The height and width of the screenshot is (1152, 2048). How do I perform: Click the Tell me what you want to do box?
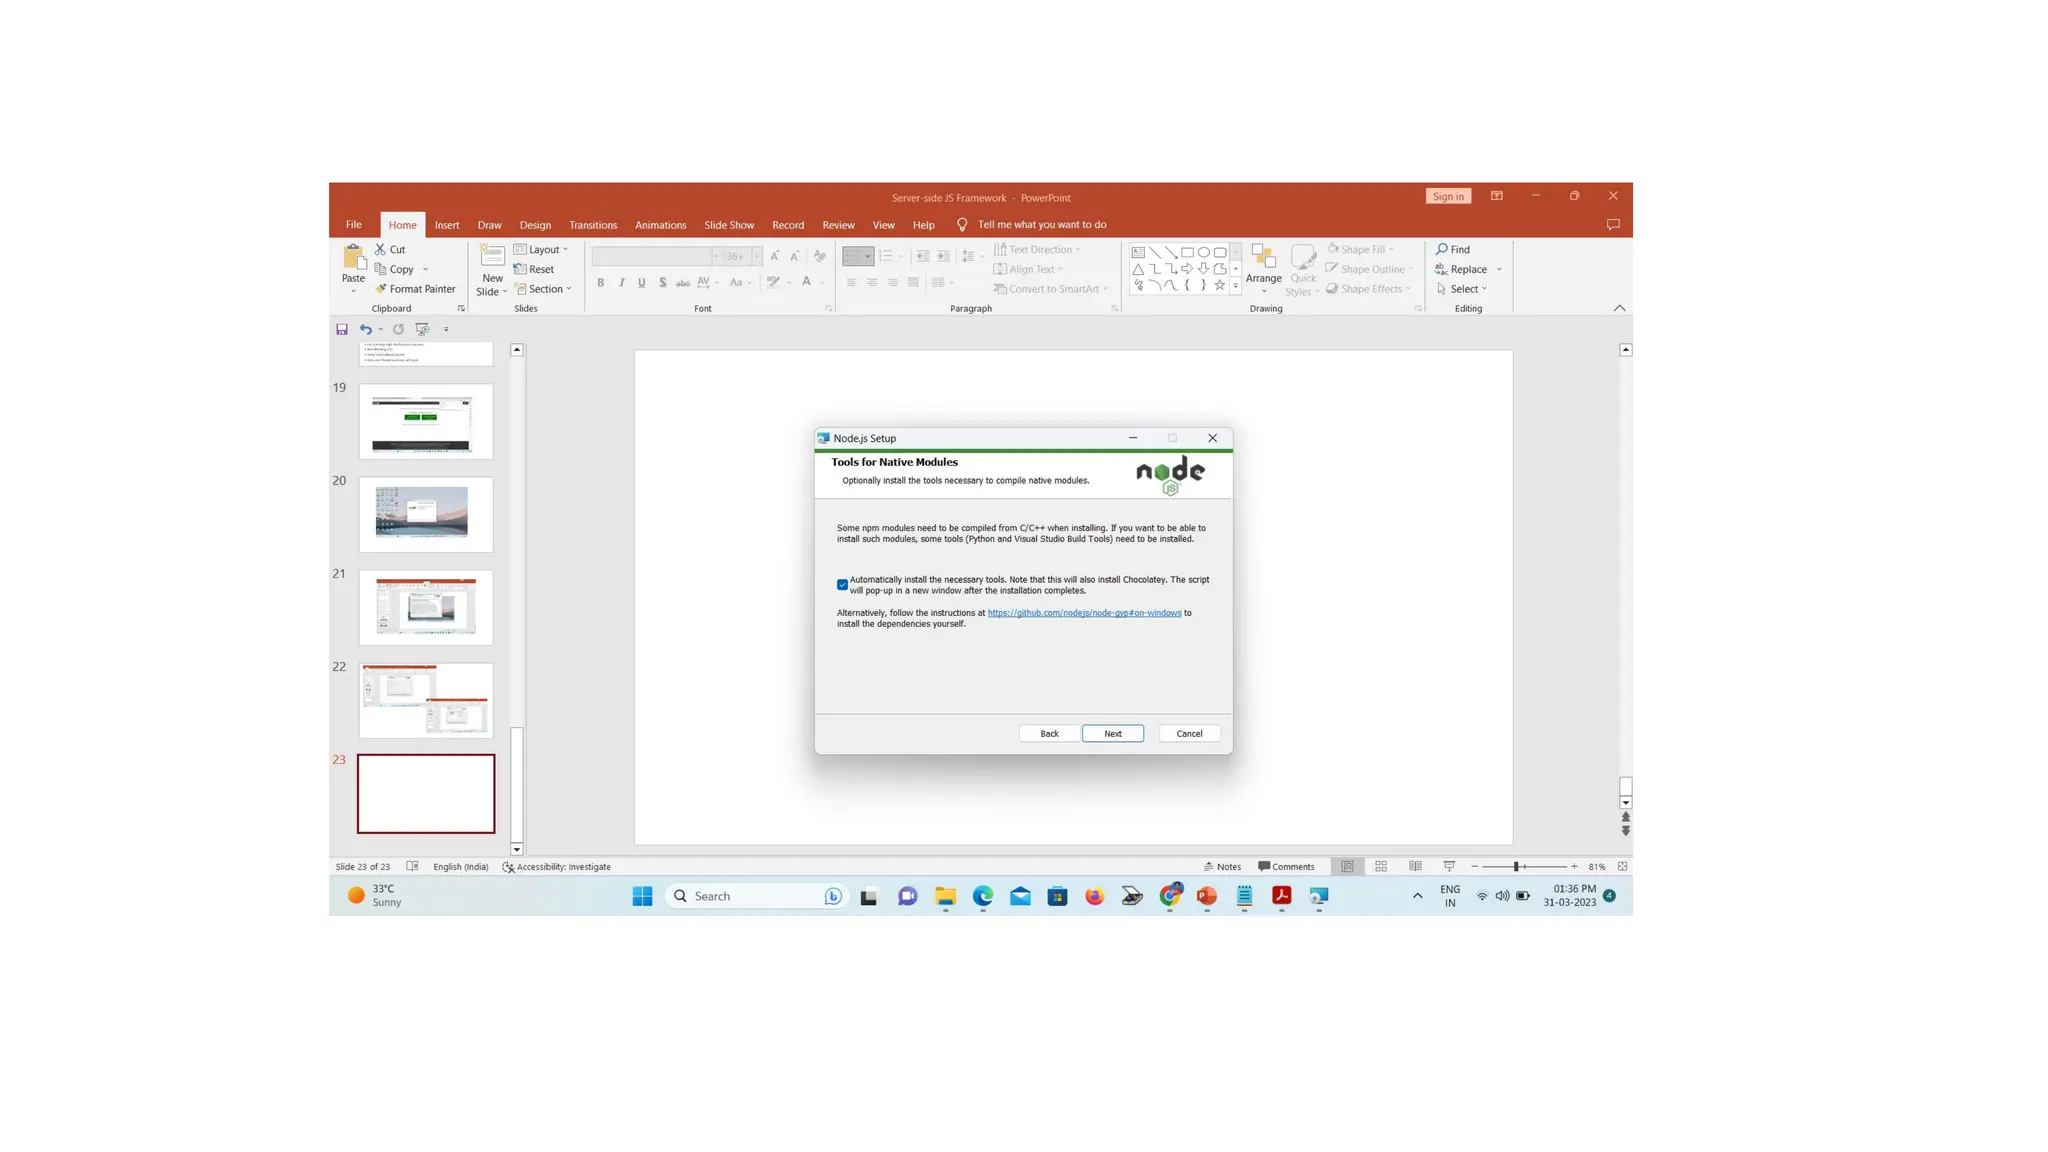coord(1041,225)
